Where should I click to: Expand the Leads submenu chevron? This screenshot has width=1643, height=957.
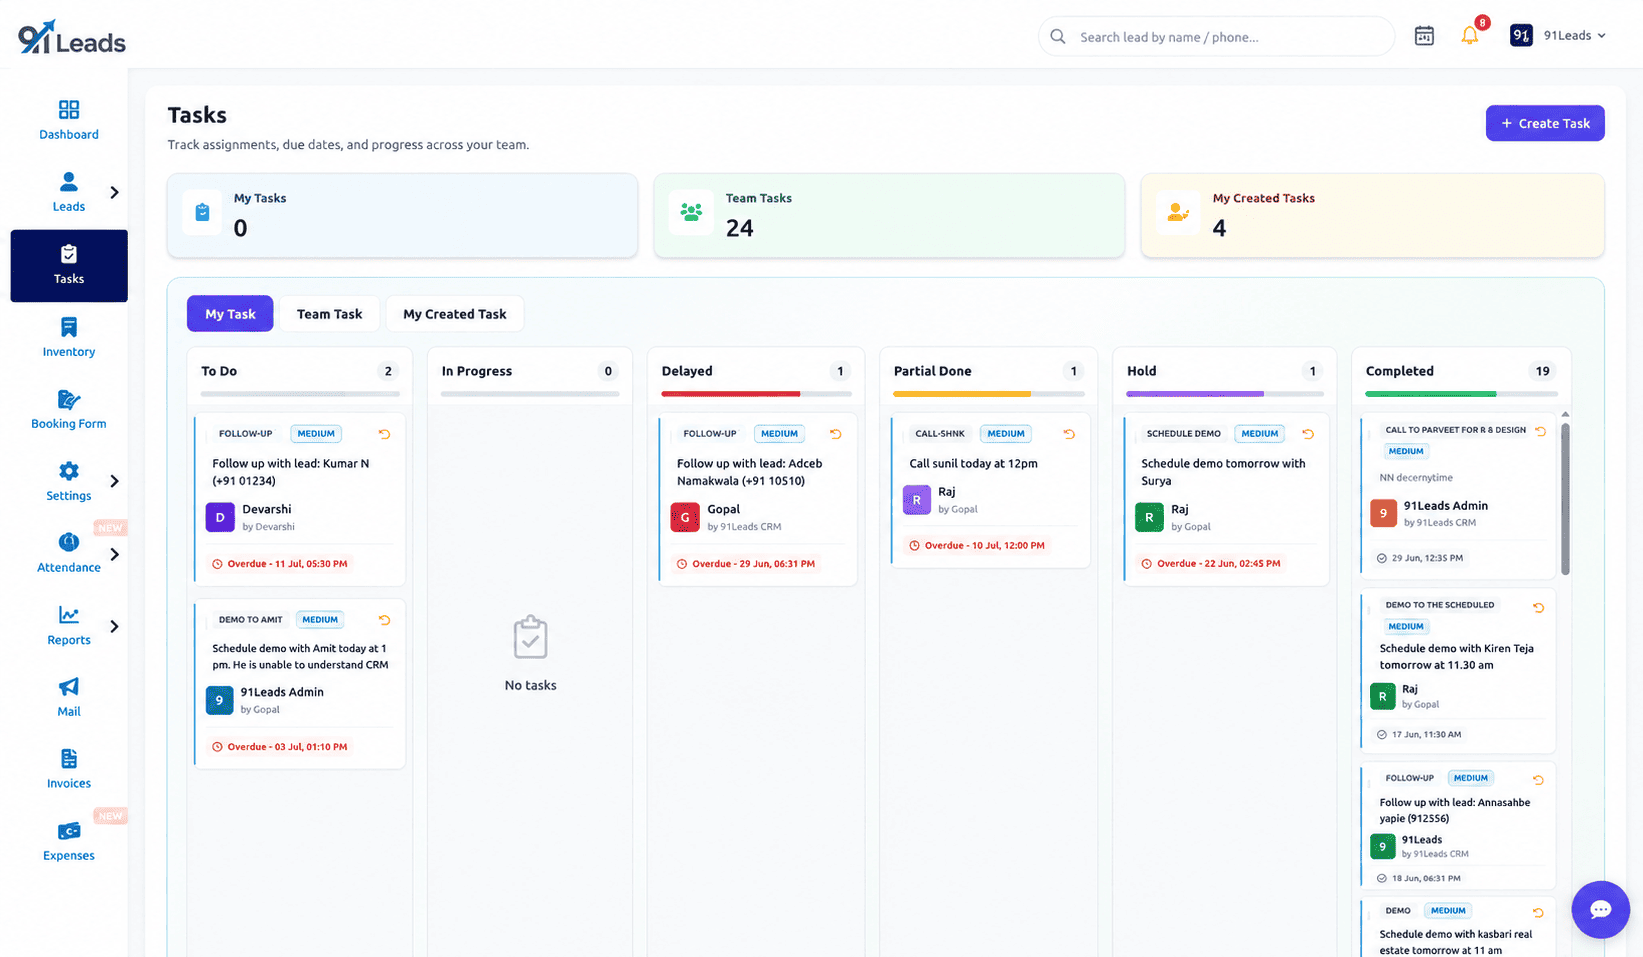pos(114,192)
